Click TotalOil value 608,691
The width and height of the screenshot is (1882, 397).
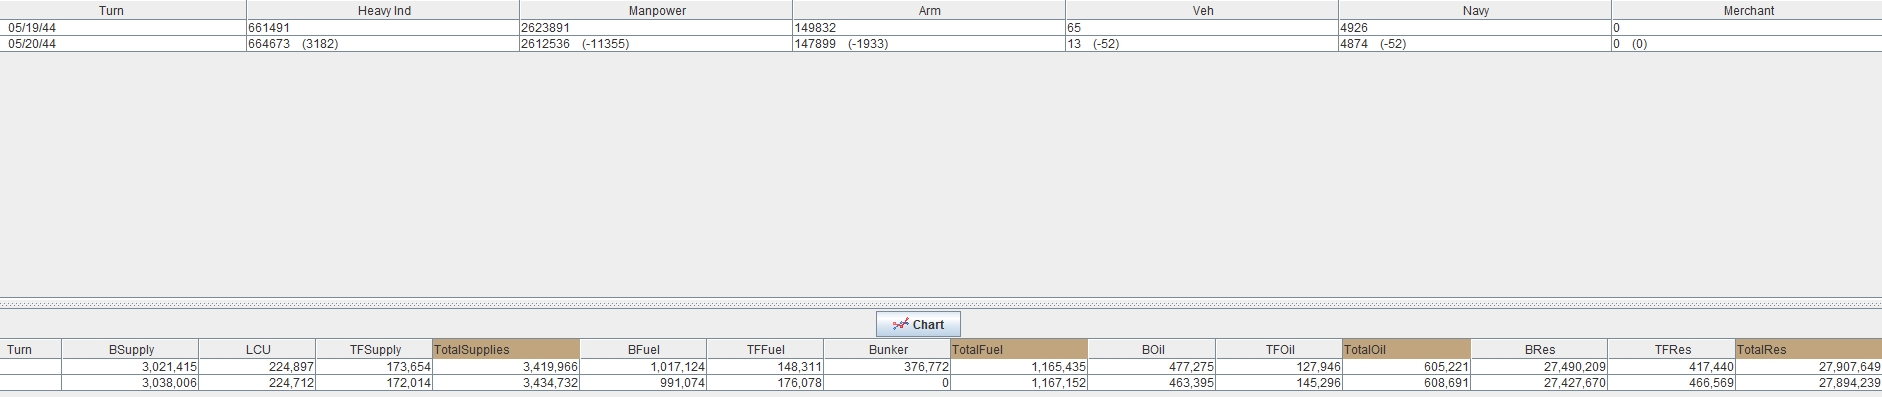click(x=1446, y=383)
